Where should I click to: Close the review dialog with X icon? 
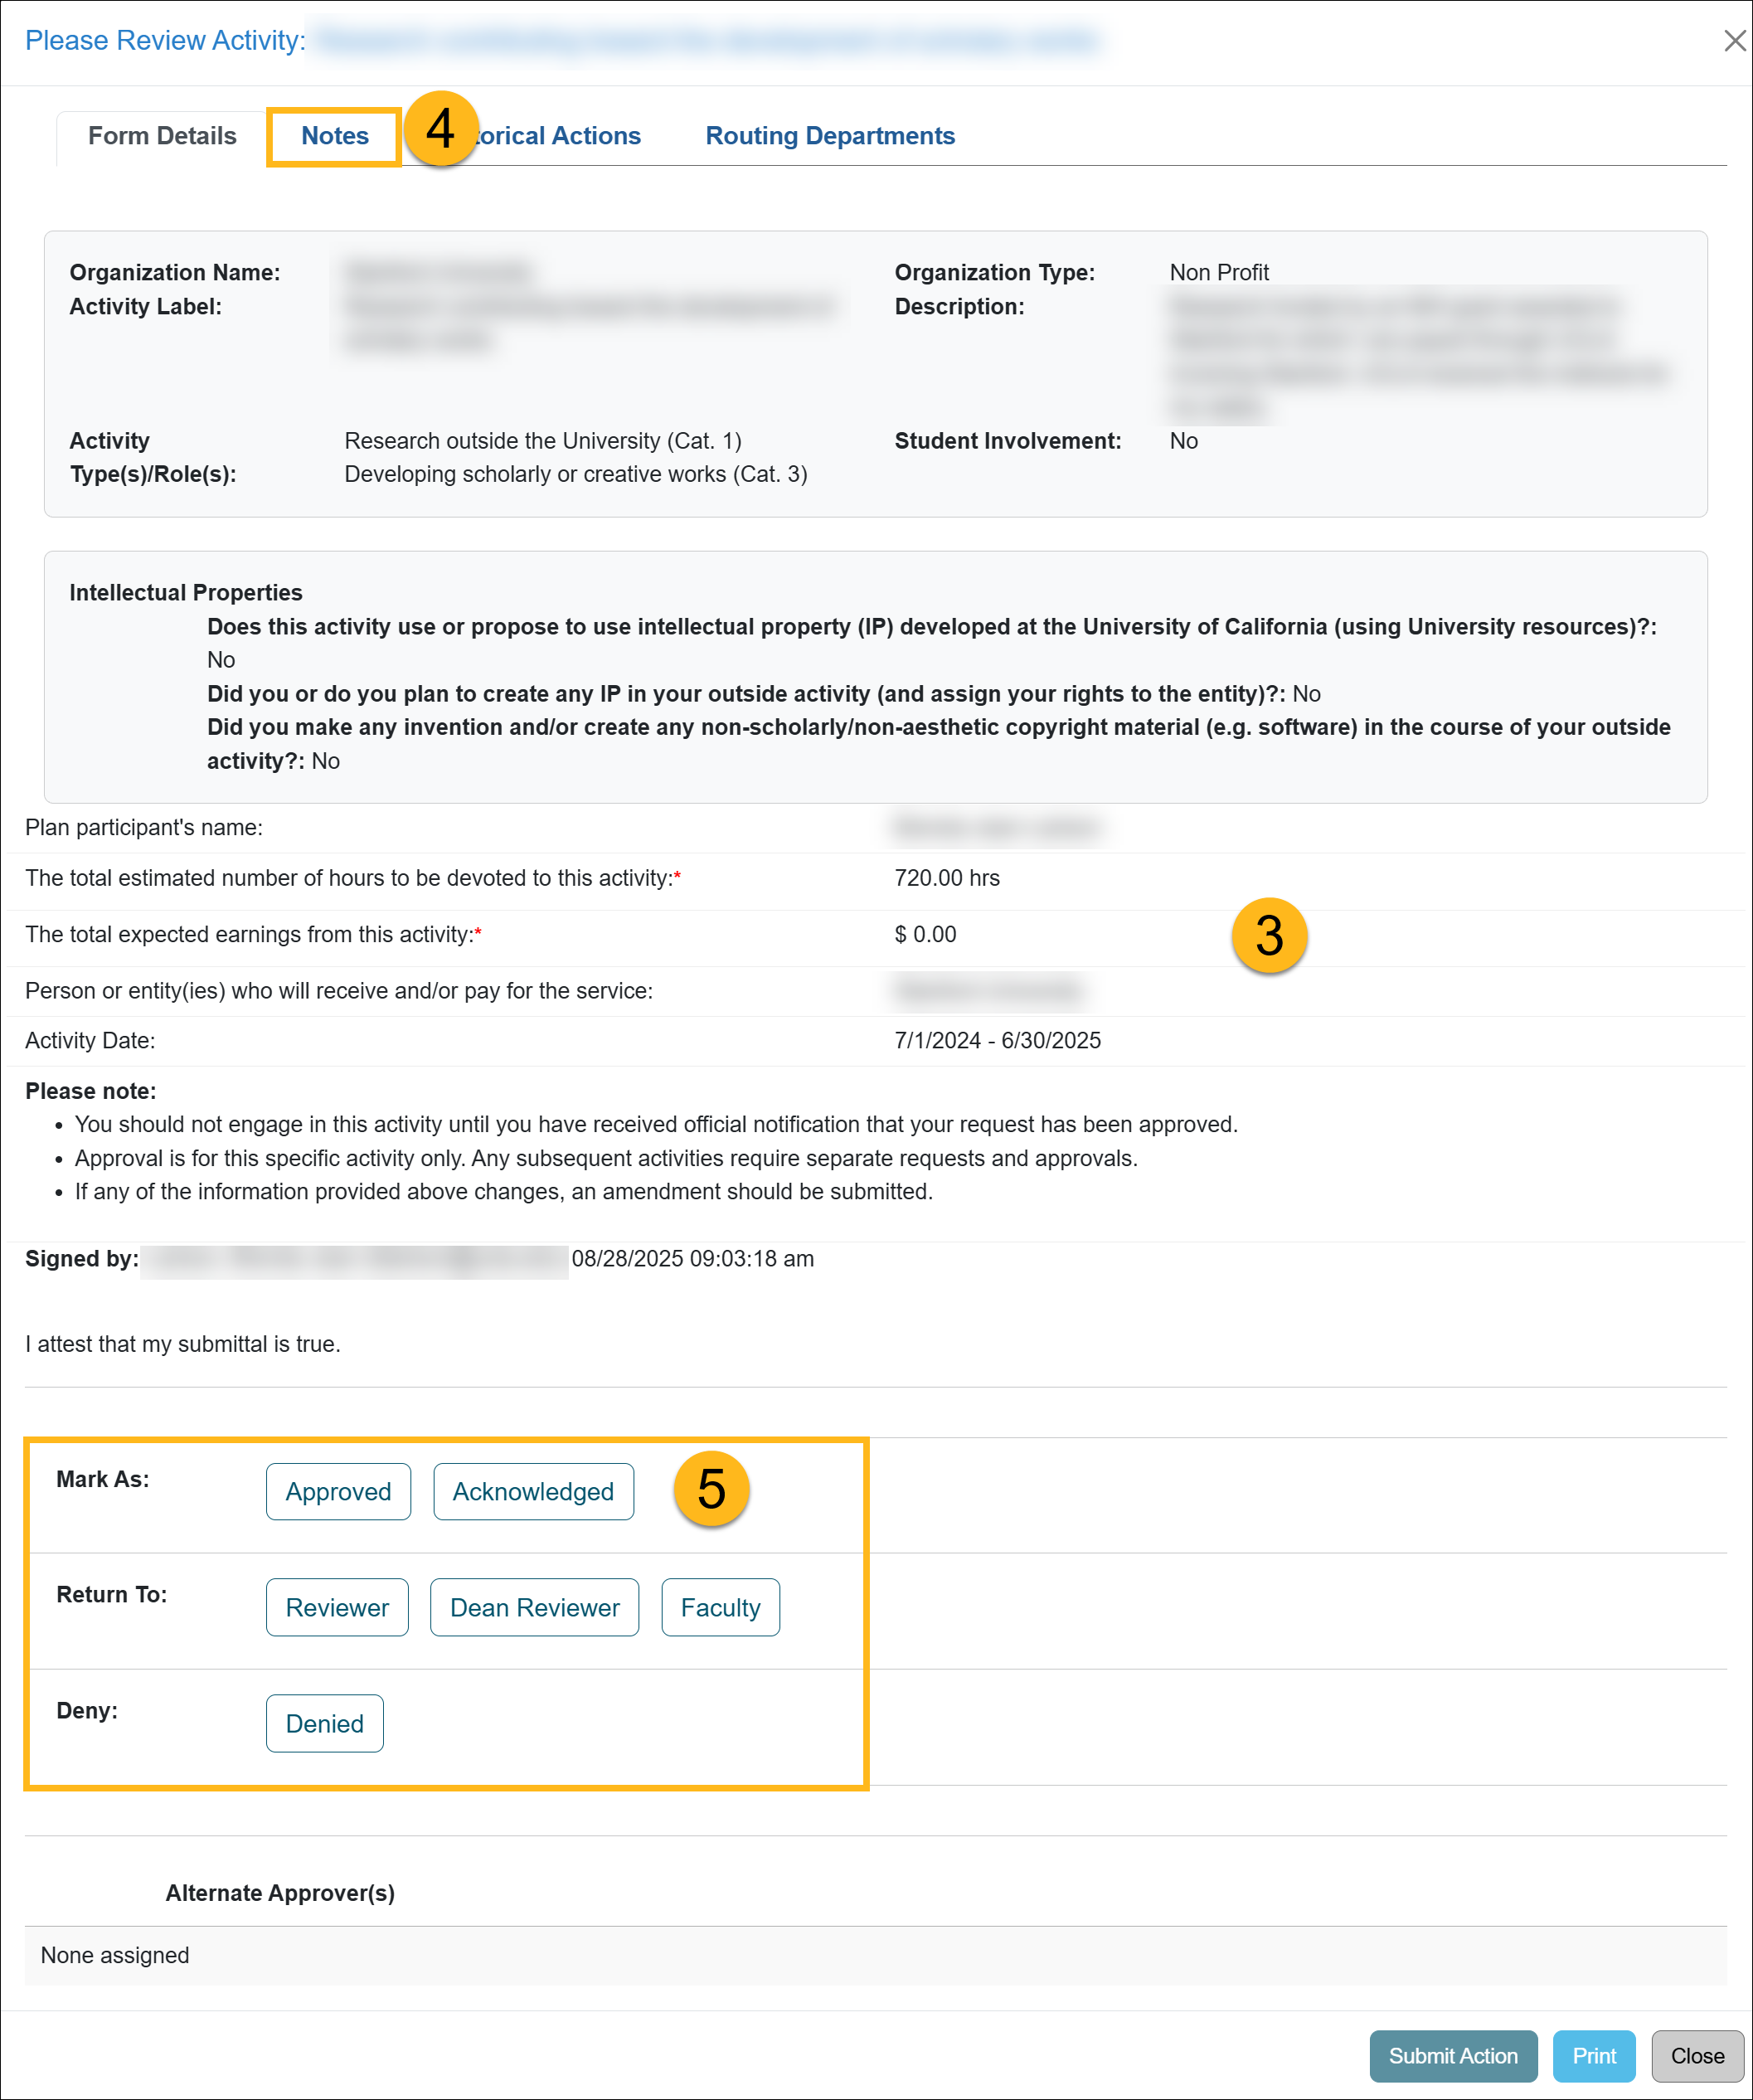(x=1734, y=40)
